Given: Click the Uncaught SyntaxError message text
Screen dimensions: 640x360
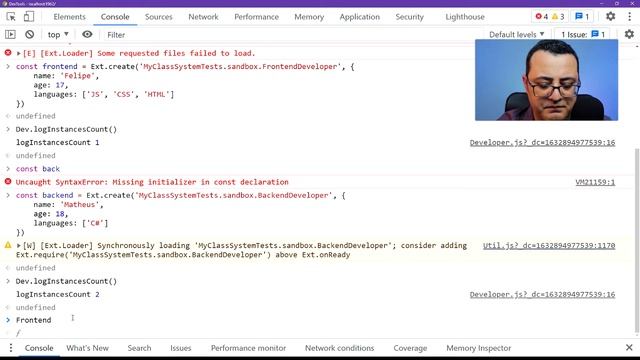Looking at the screenshot, I should [152, 182].
